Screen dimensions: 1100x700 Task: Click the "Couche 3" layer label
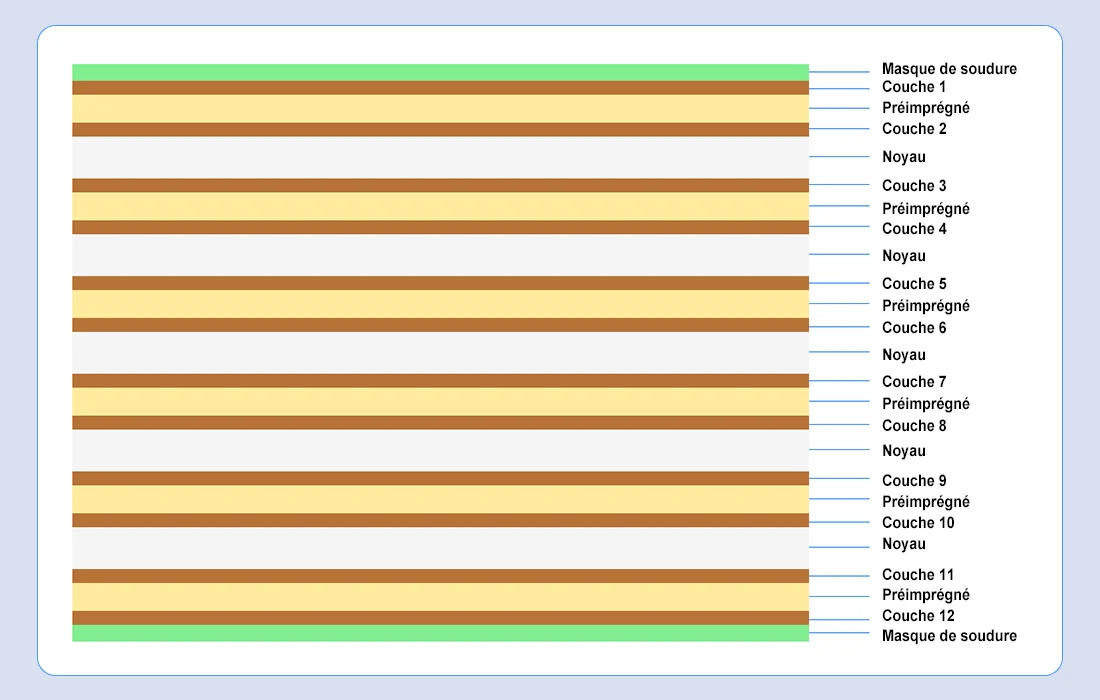(913, 186)
